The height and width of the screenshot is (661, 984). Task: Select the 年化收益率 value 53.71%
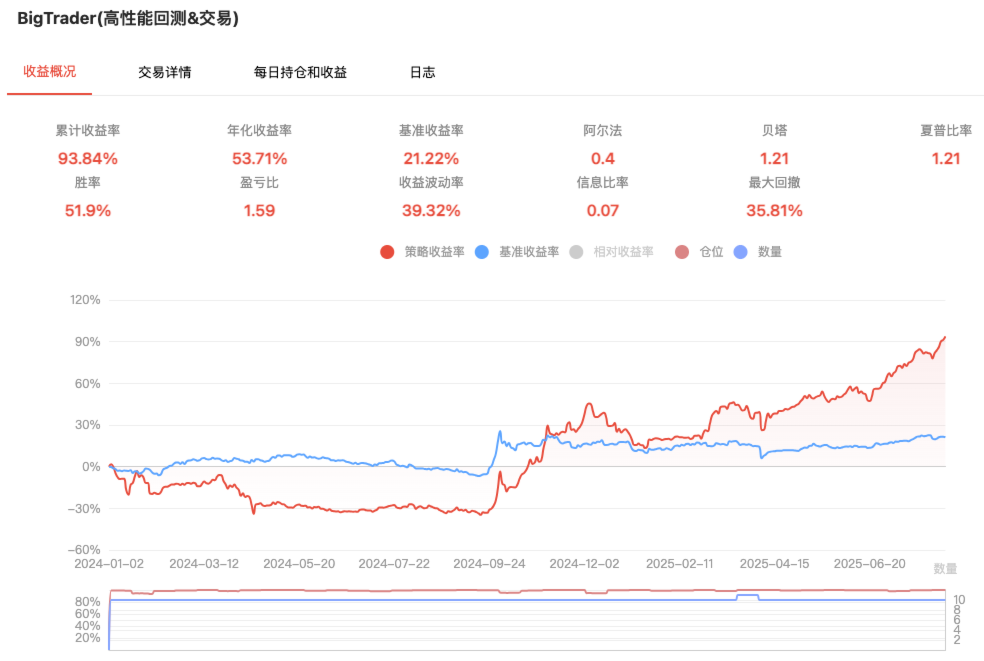pos(259,158)
